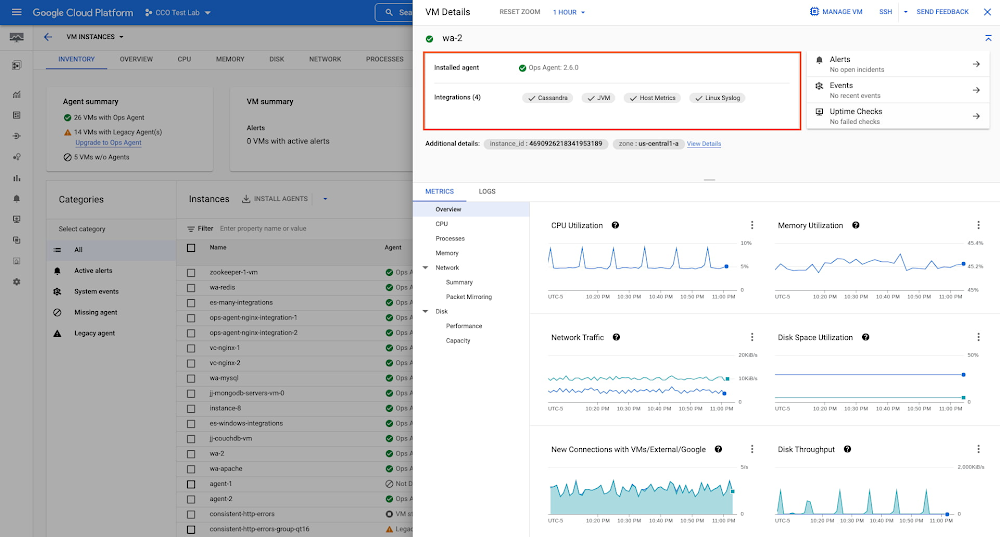Open the MEMORY tab in inventory
The image size is (1000, 537).
229,59
